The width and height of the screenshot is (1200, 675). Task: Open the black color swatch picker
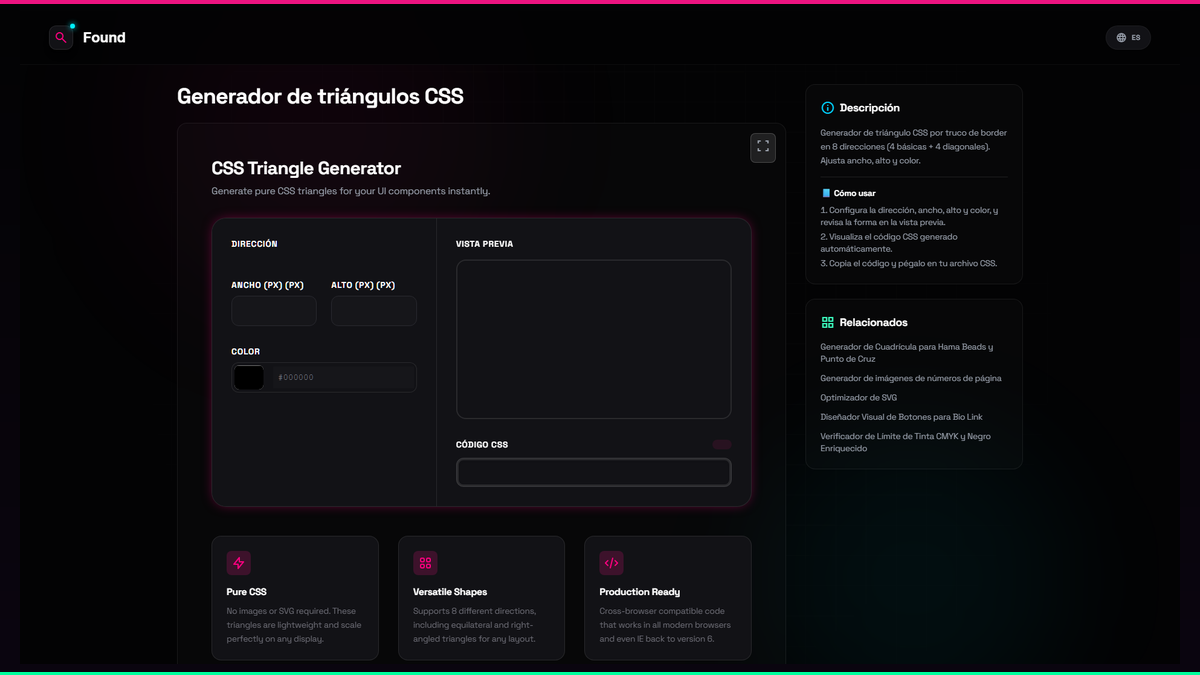coord(249,377)
